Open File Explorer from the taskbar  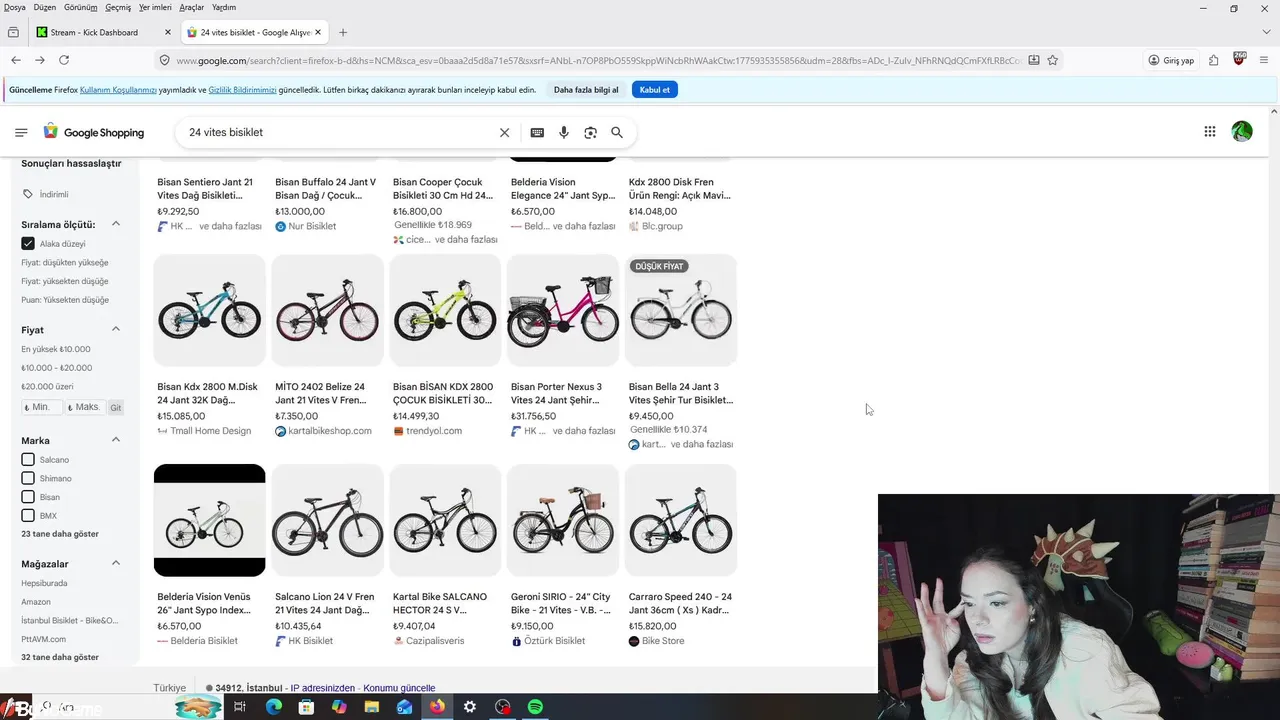click(371, 707)
